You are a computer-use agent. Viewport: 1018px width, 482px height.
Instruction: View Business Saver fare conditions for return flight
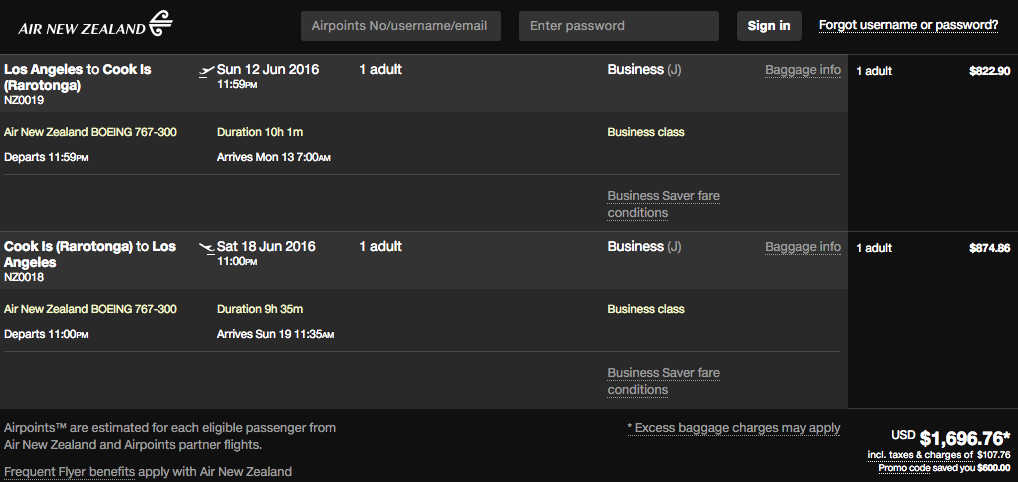(x=663, y=381)
